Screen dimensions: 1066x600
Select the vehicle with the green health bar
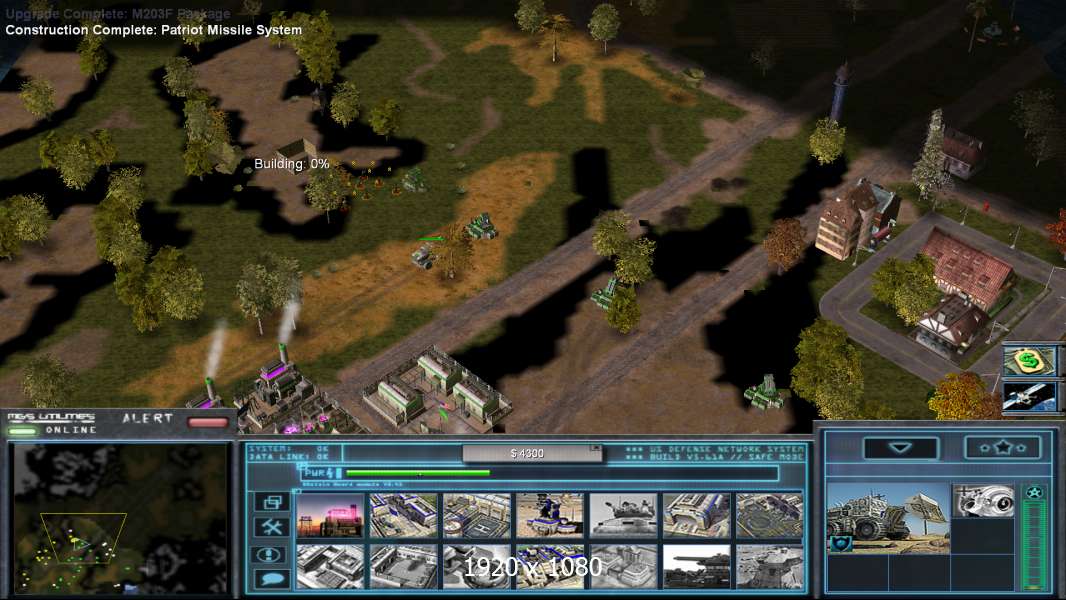click(x=425, y=255)
